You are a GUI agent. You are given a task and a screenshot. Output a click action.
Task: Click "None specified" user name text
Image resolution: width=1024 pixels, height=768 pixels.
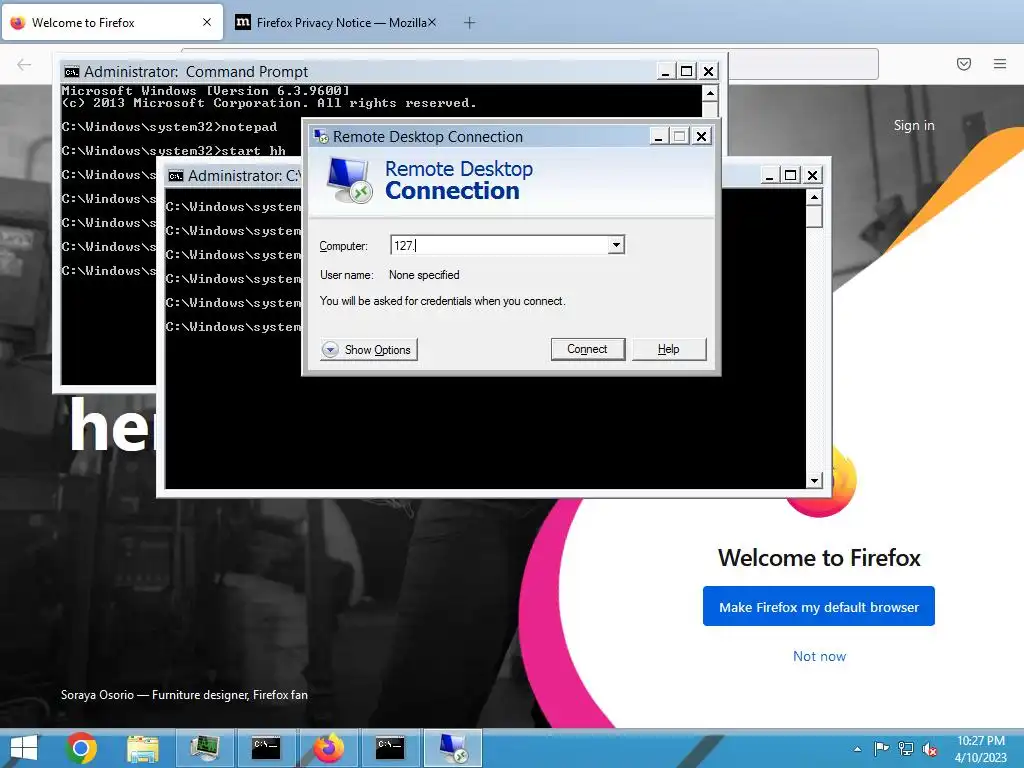424,275
